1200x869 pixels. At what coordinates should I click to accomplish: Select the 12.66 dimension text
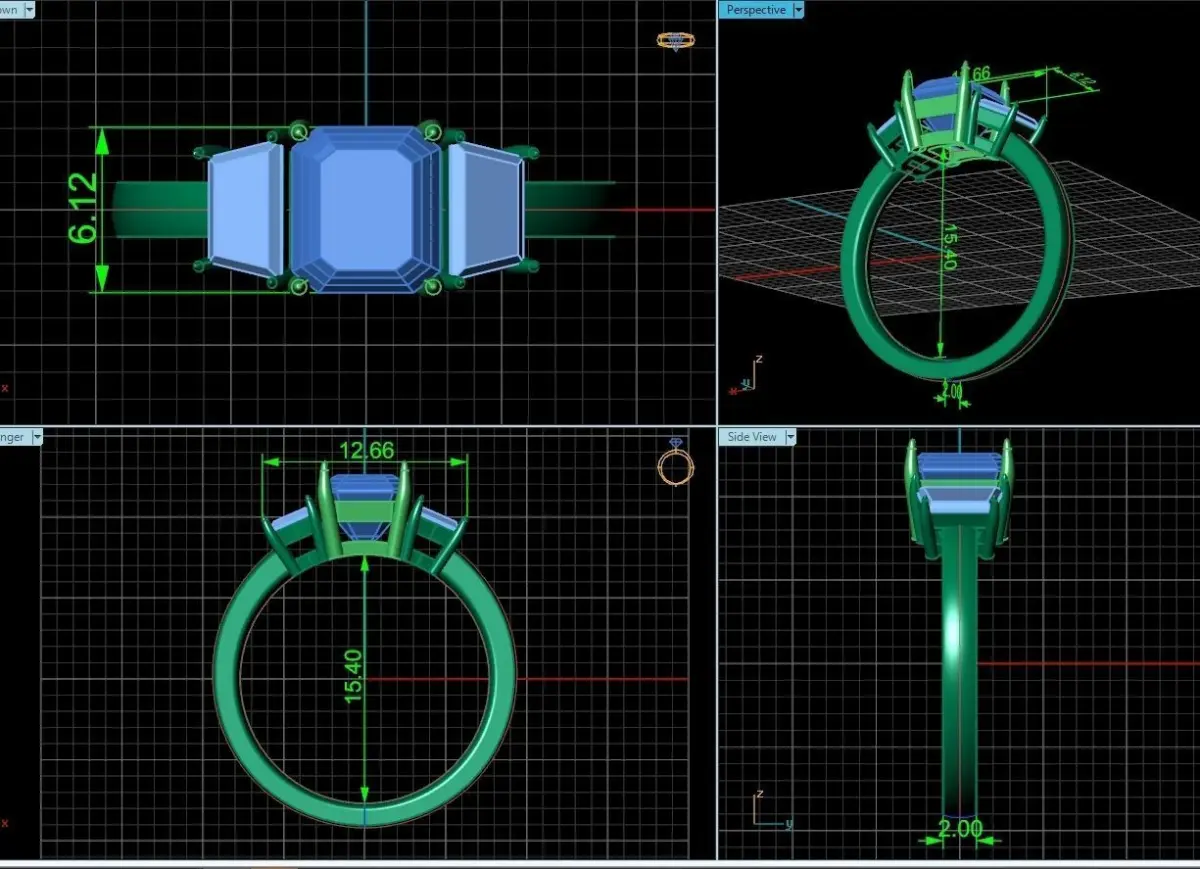(365, 450)
